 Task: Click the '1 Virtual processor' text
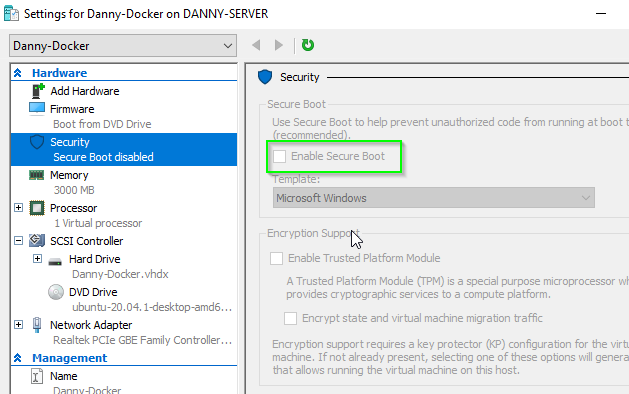[98, 223]
